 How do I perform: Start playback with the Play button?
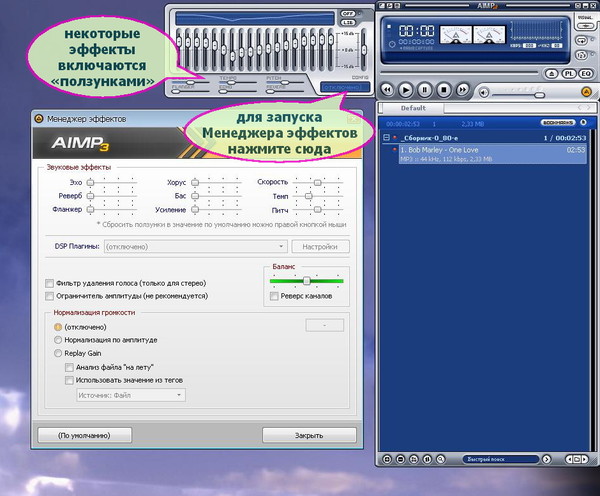point(406,90)
